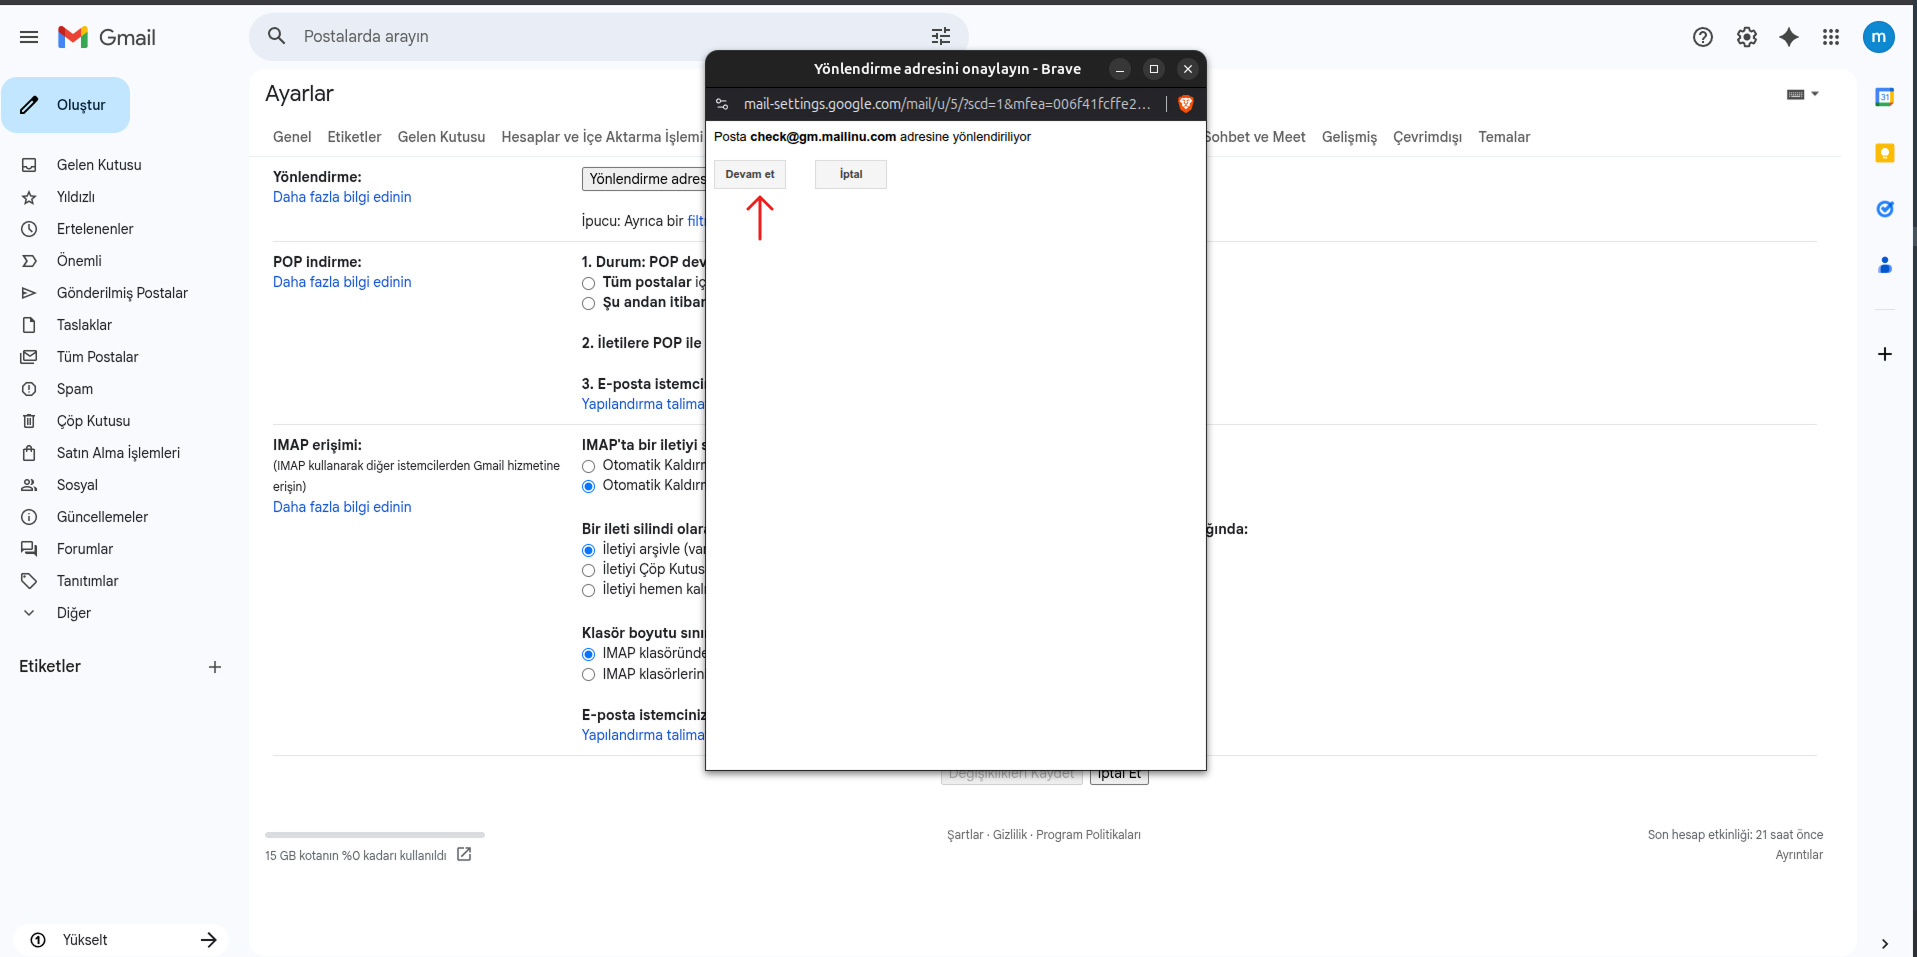
Task: Open the Çöp Kutusu folder
Action: (x=93, y=421)
